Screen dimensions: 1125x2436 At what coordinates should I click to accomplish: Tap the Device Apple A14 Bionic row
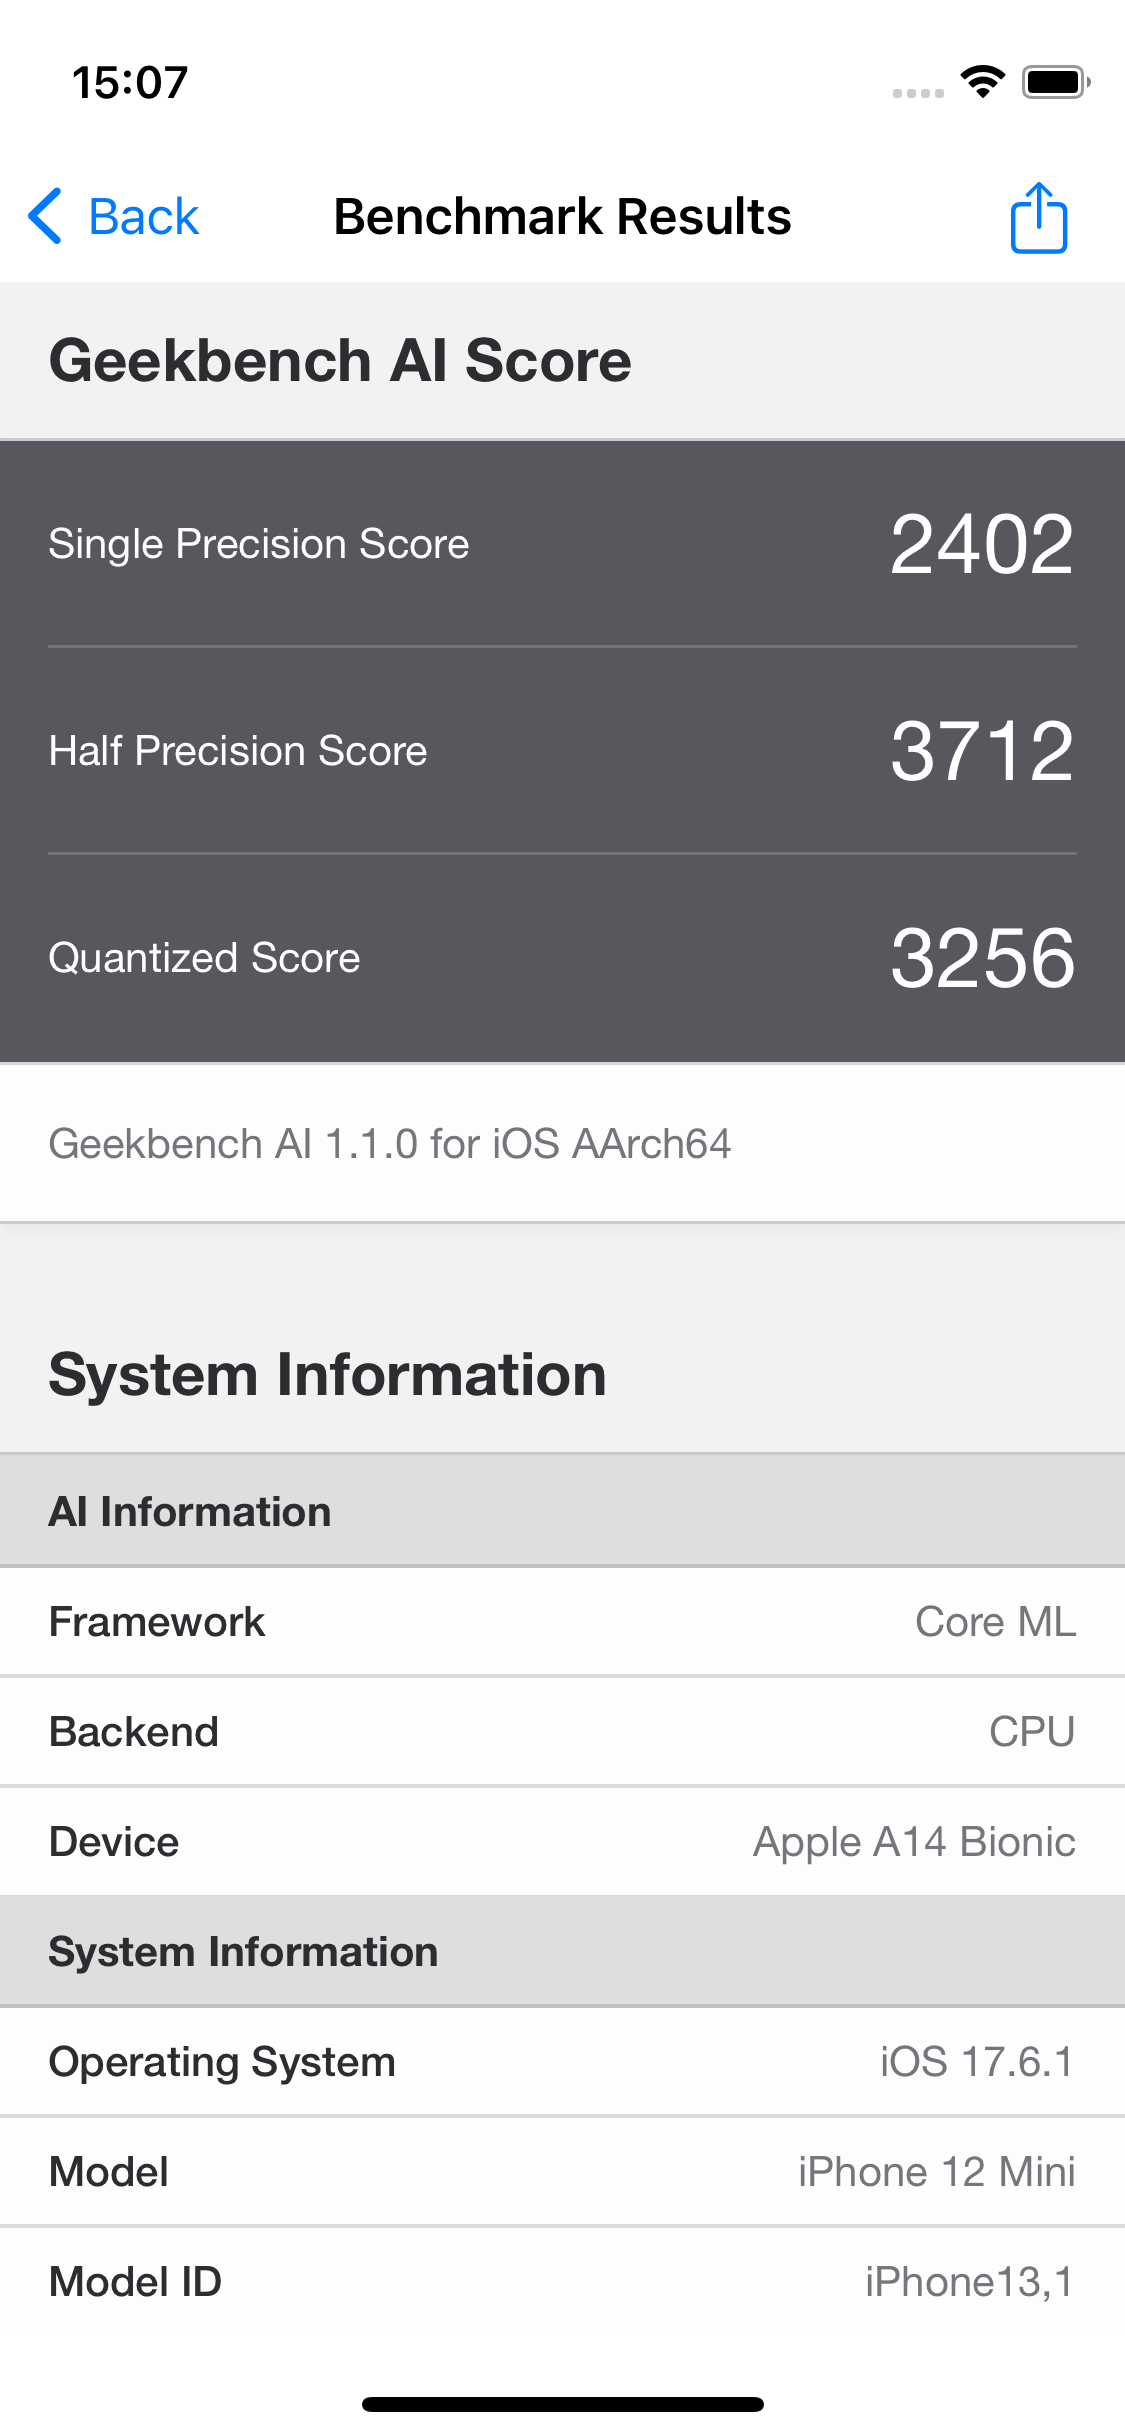point(562,1842)
